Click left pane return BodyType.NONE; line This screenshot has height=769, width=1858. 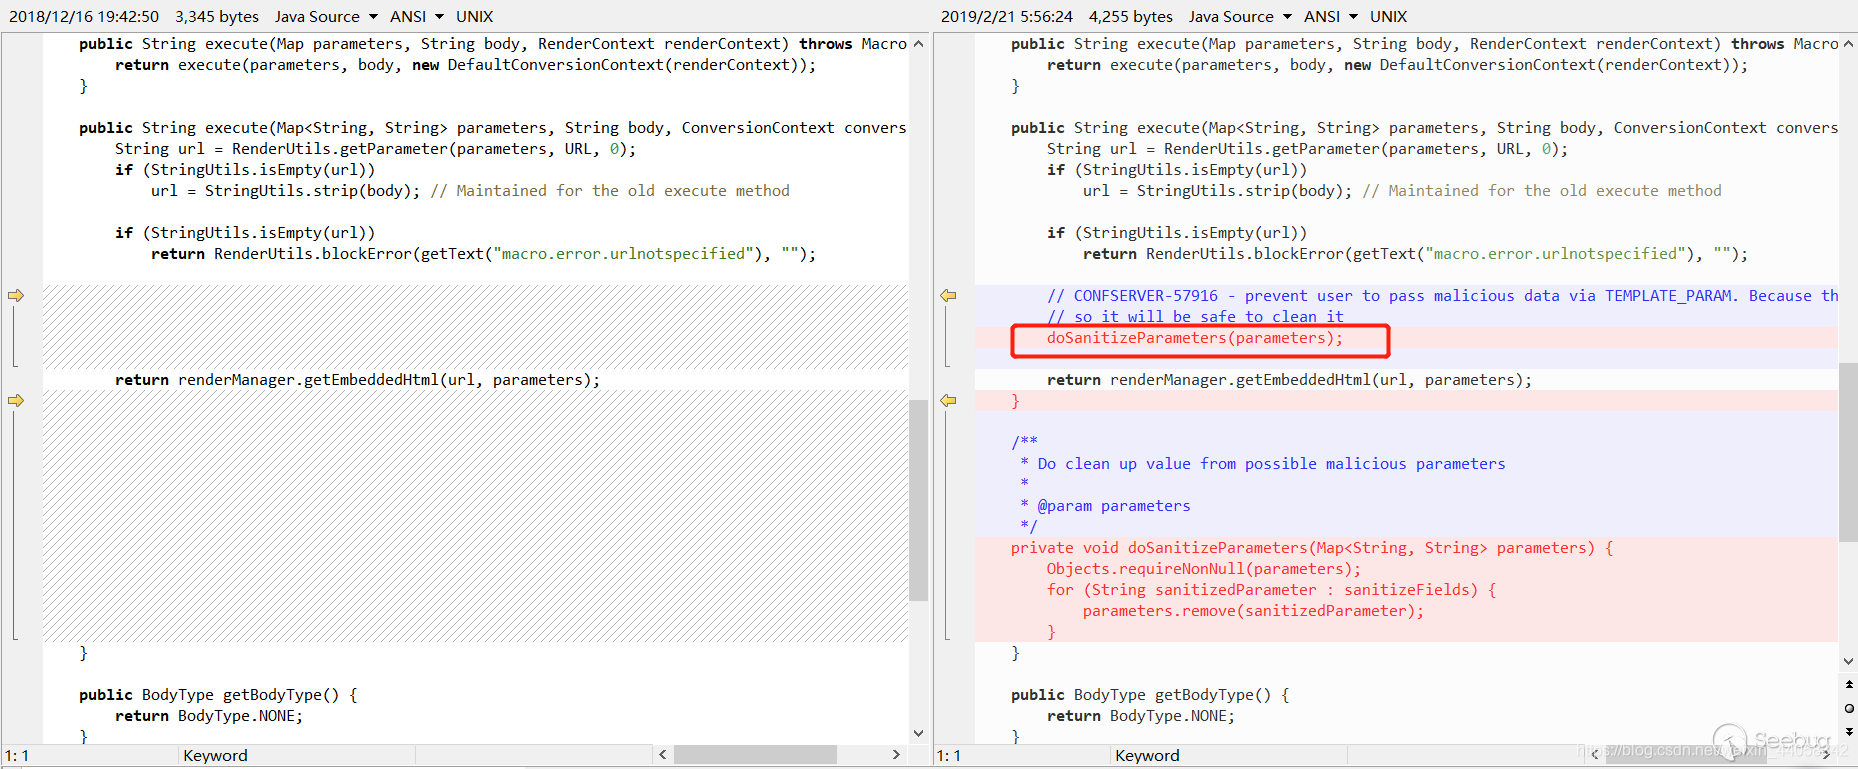pyautogui.click(x=209, y=716)
